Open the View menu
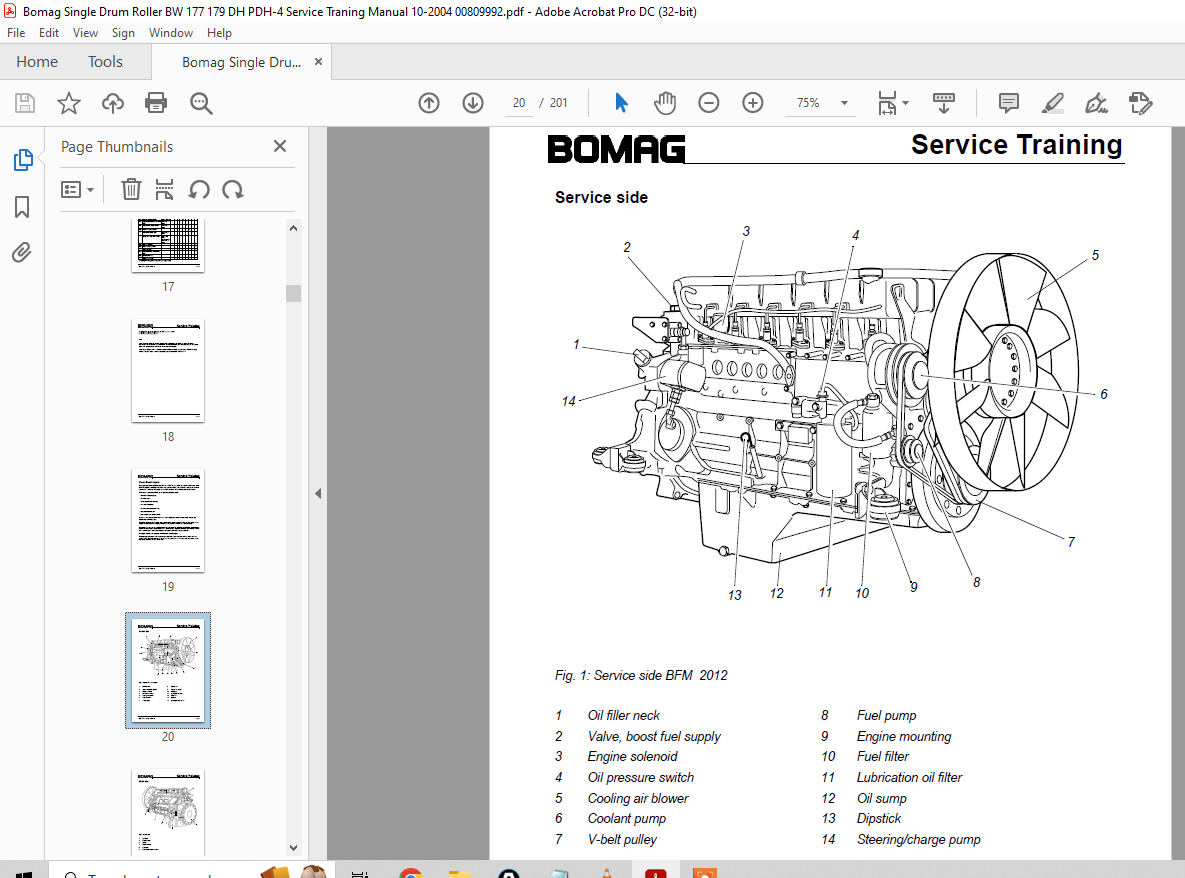1185x878 pixels. coord(85,32)
